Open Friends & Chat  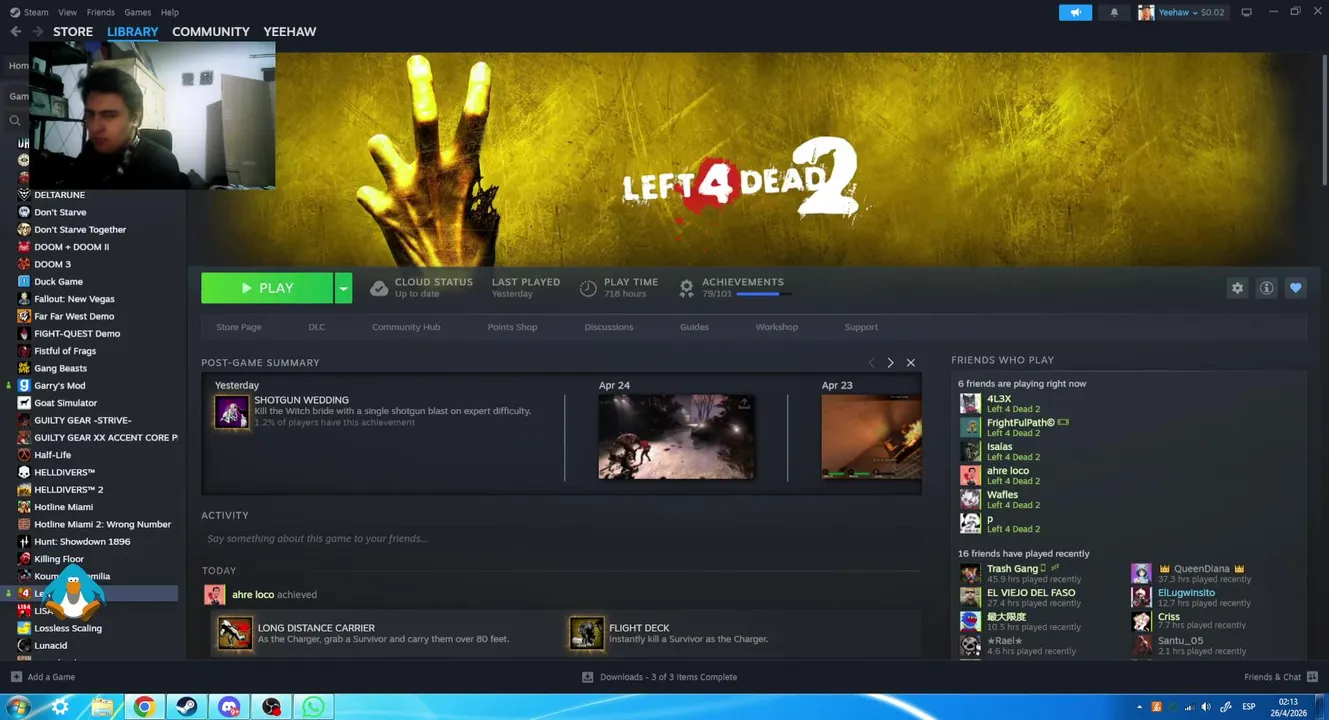[x=1281, y=677]
